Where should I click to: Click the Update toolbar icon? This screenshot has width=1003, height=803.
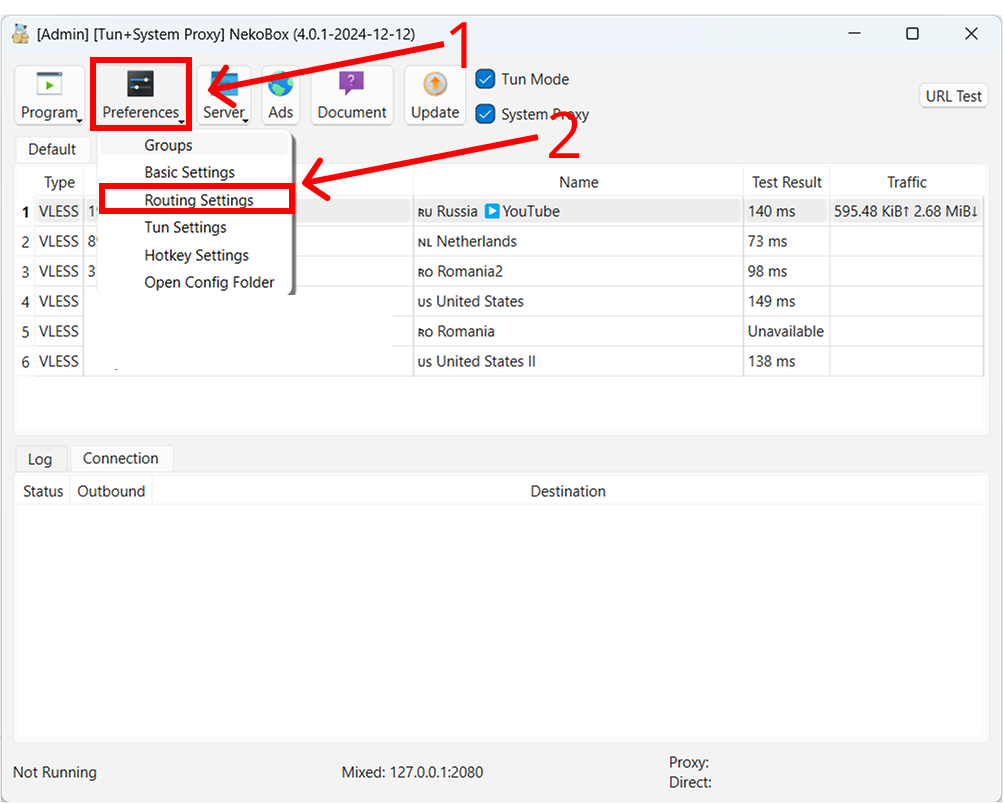pyautogui.click(x=434, y=82)
